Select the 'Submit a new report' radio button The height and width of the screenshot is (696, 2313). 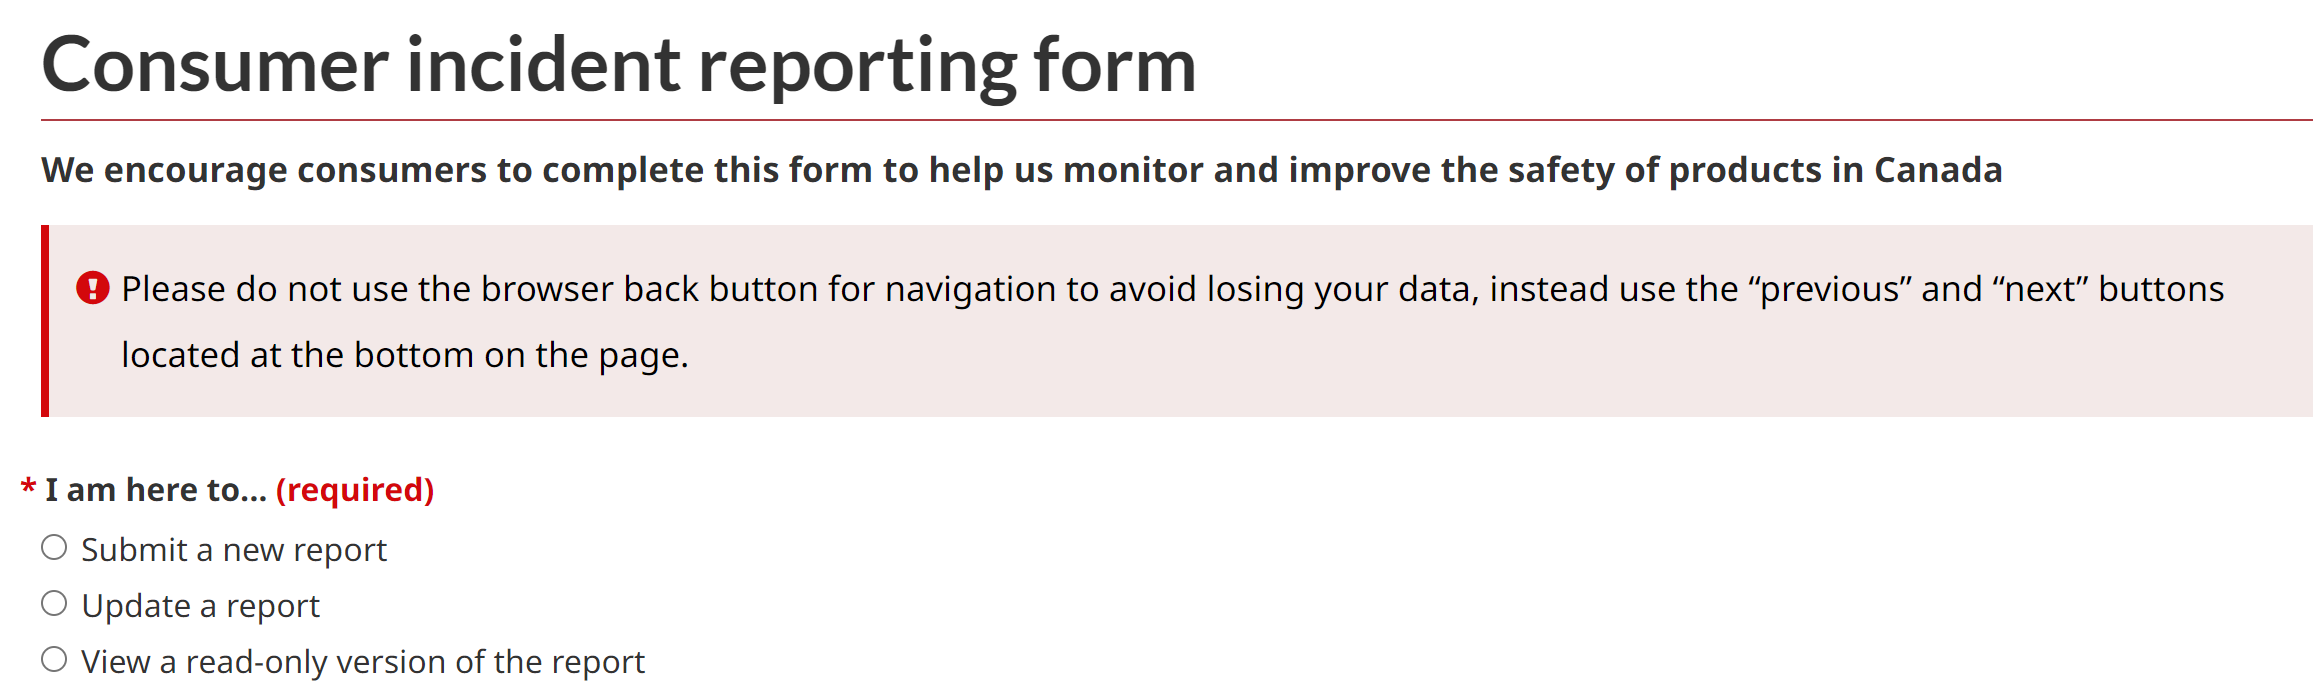[54, 548]
